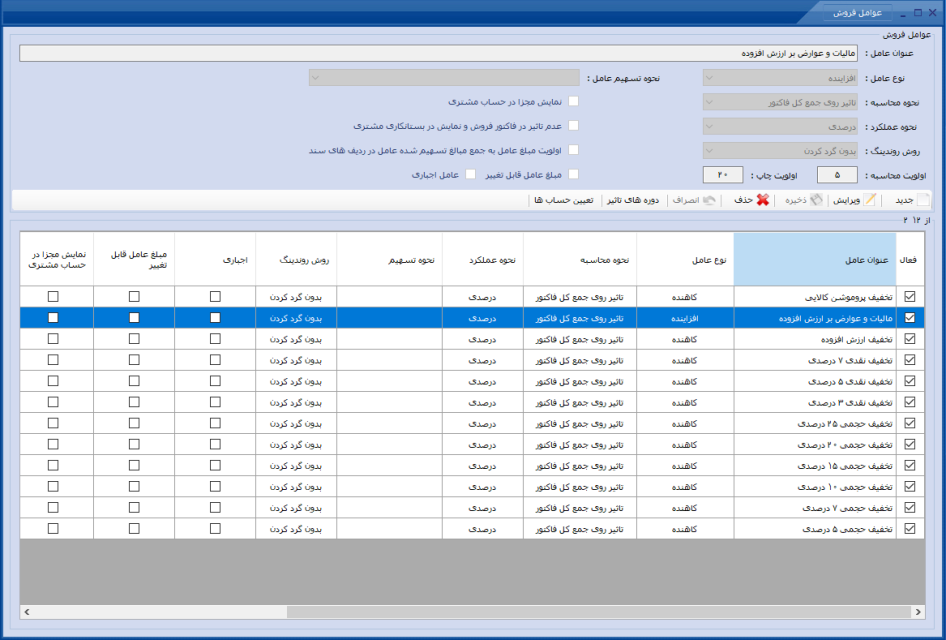This screenshot has height=640, width=946.
Task: Check the مبلغ عامل قابل تغییر checkbox in the form
Action: 573,174
